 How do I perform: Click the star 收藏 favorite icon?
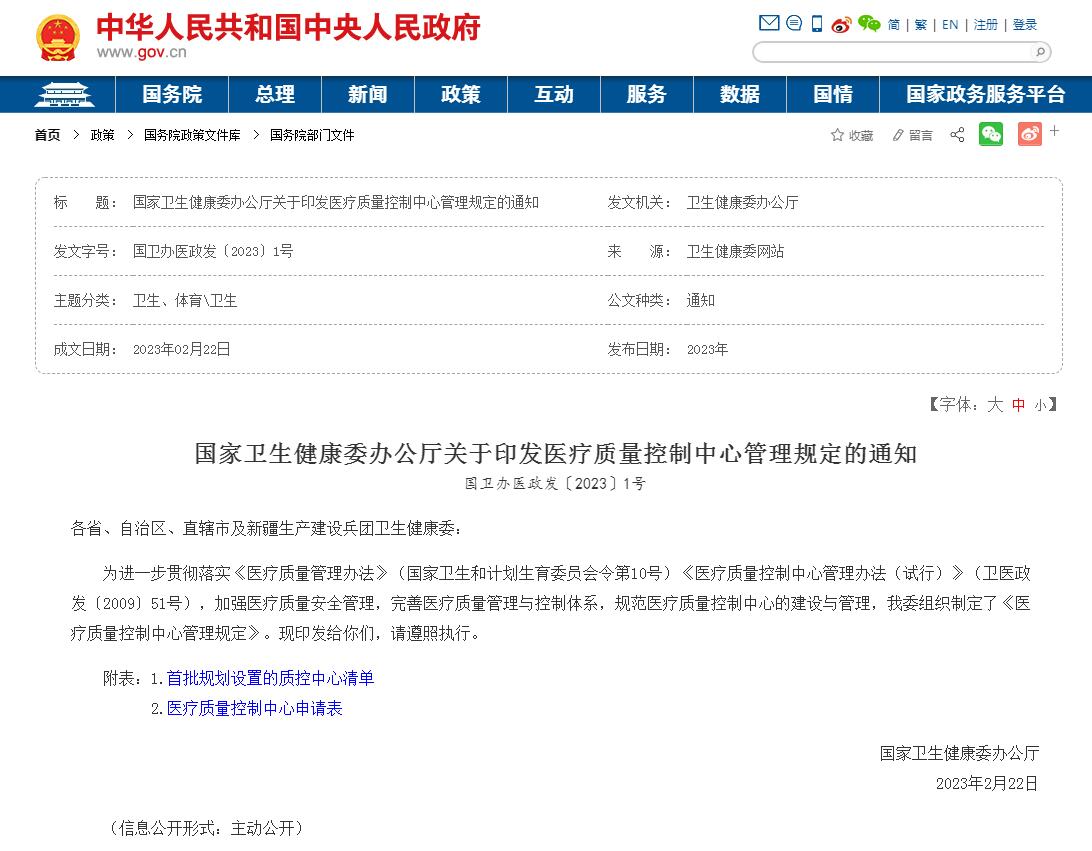(x=851, y=135)
